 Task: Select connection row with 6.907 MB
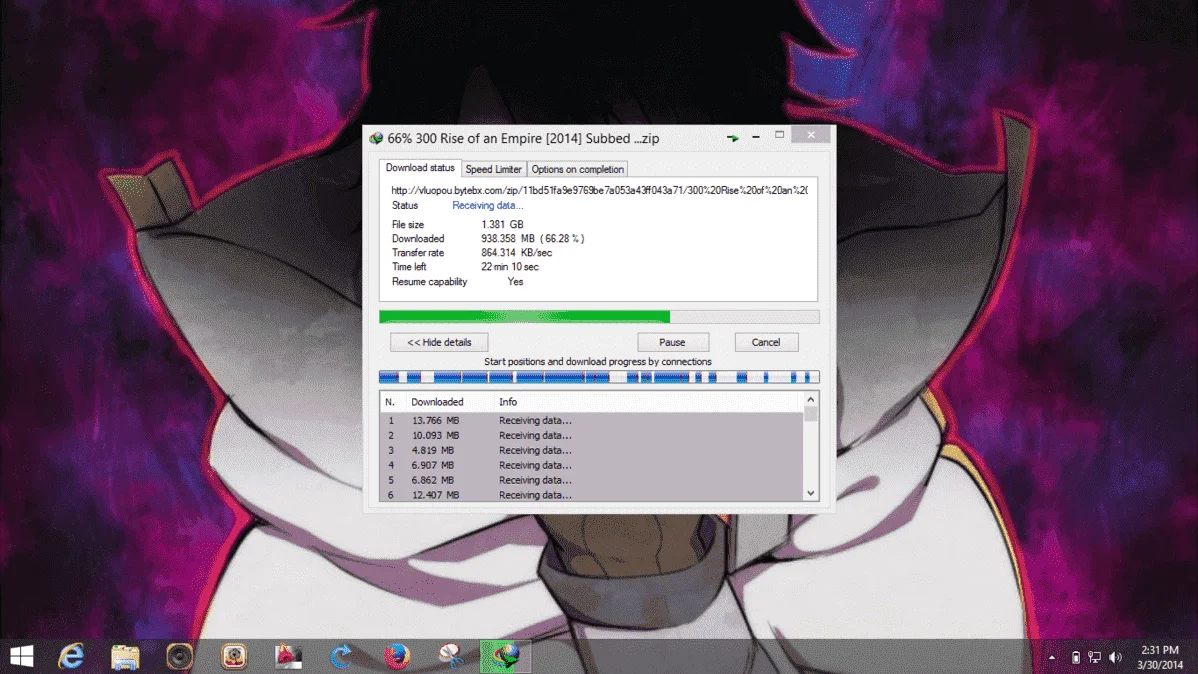592,465
